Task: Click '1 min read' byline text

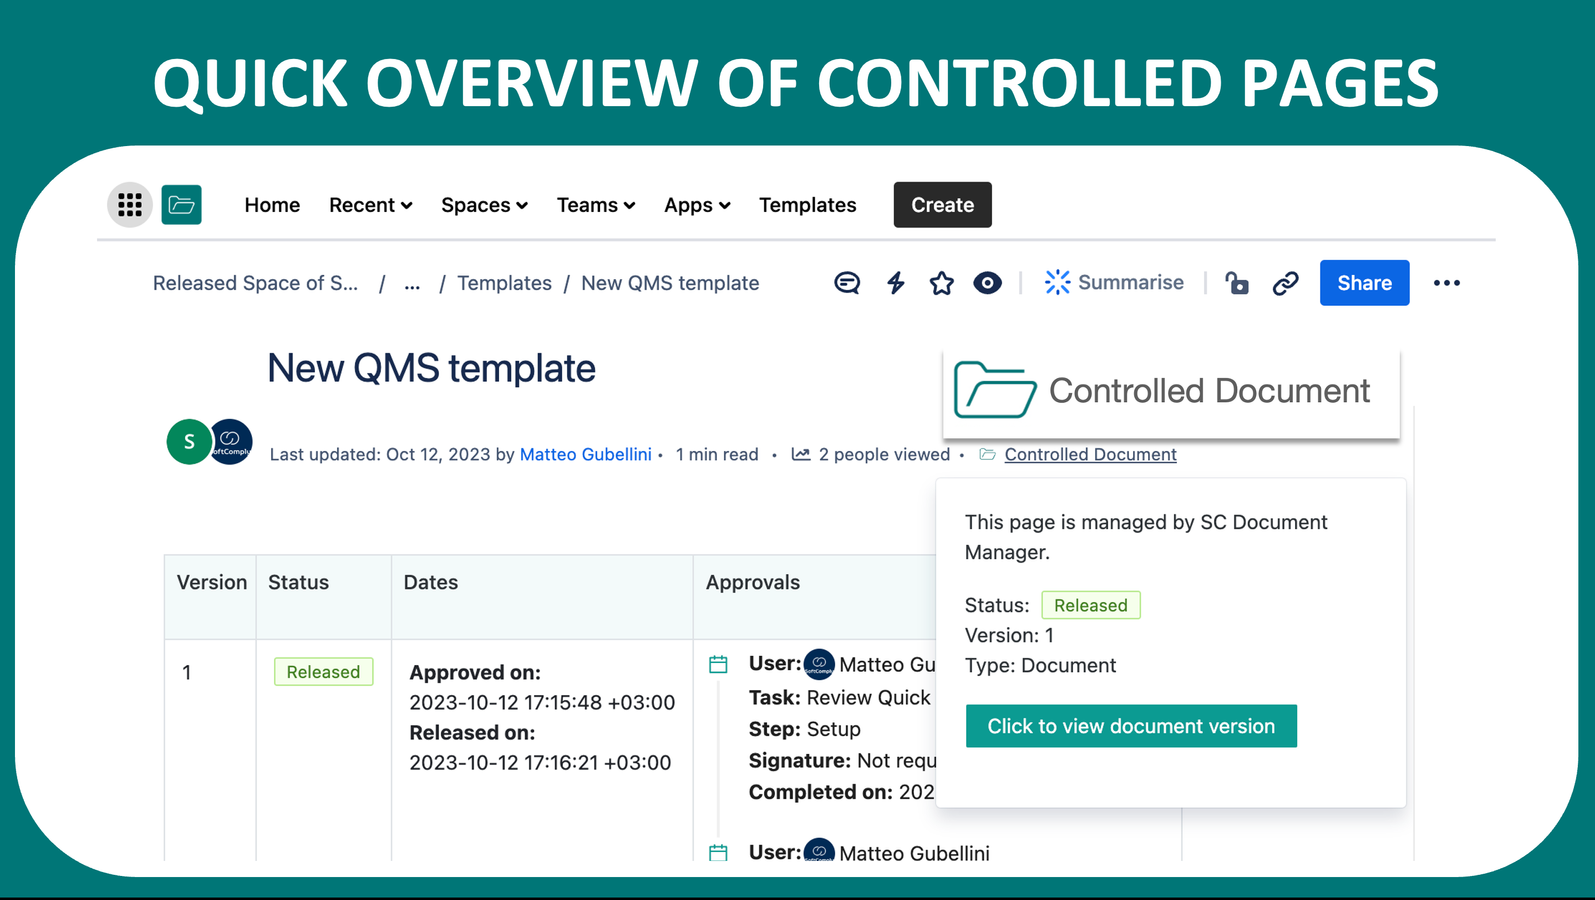Action: tap(717, 454)
